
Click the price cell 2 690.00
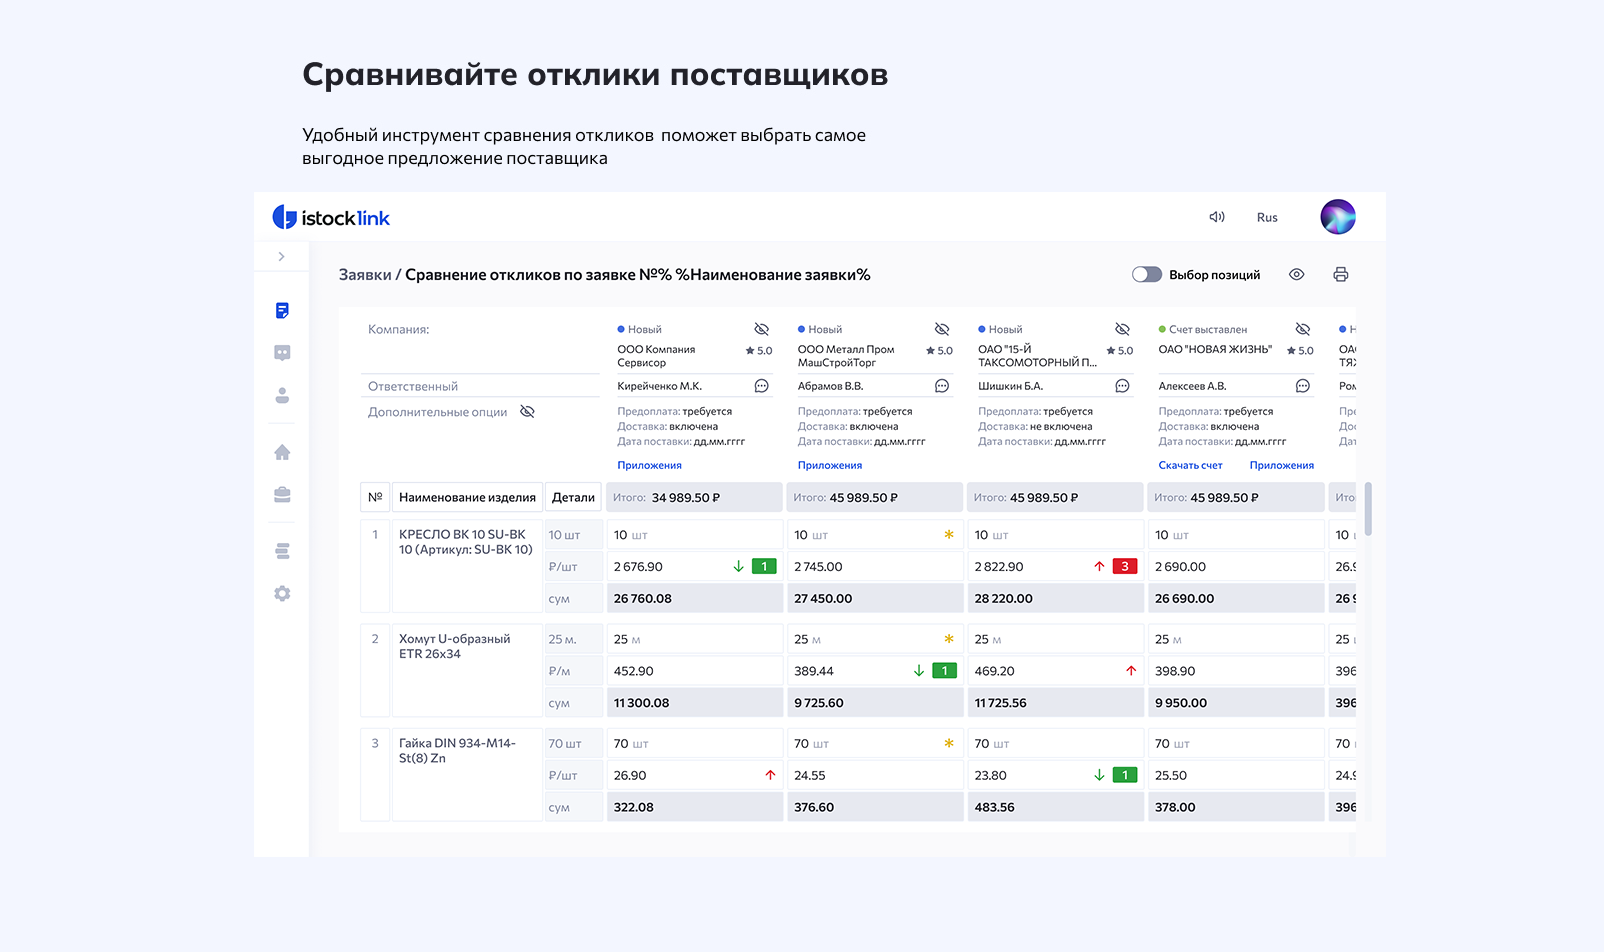1236,567
